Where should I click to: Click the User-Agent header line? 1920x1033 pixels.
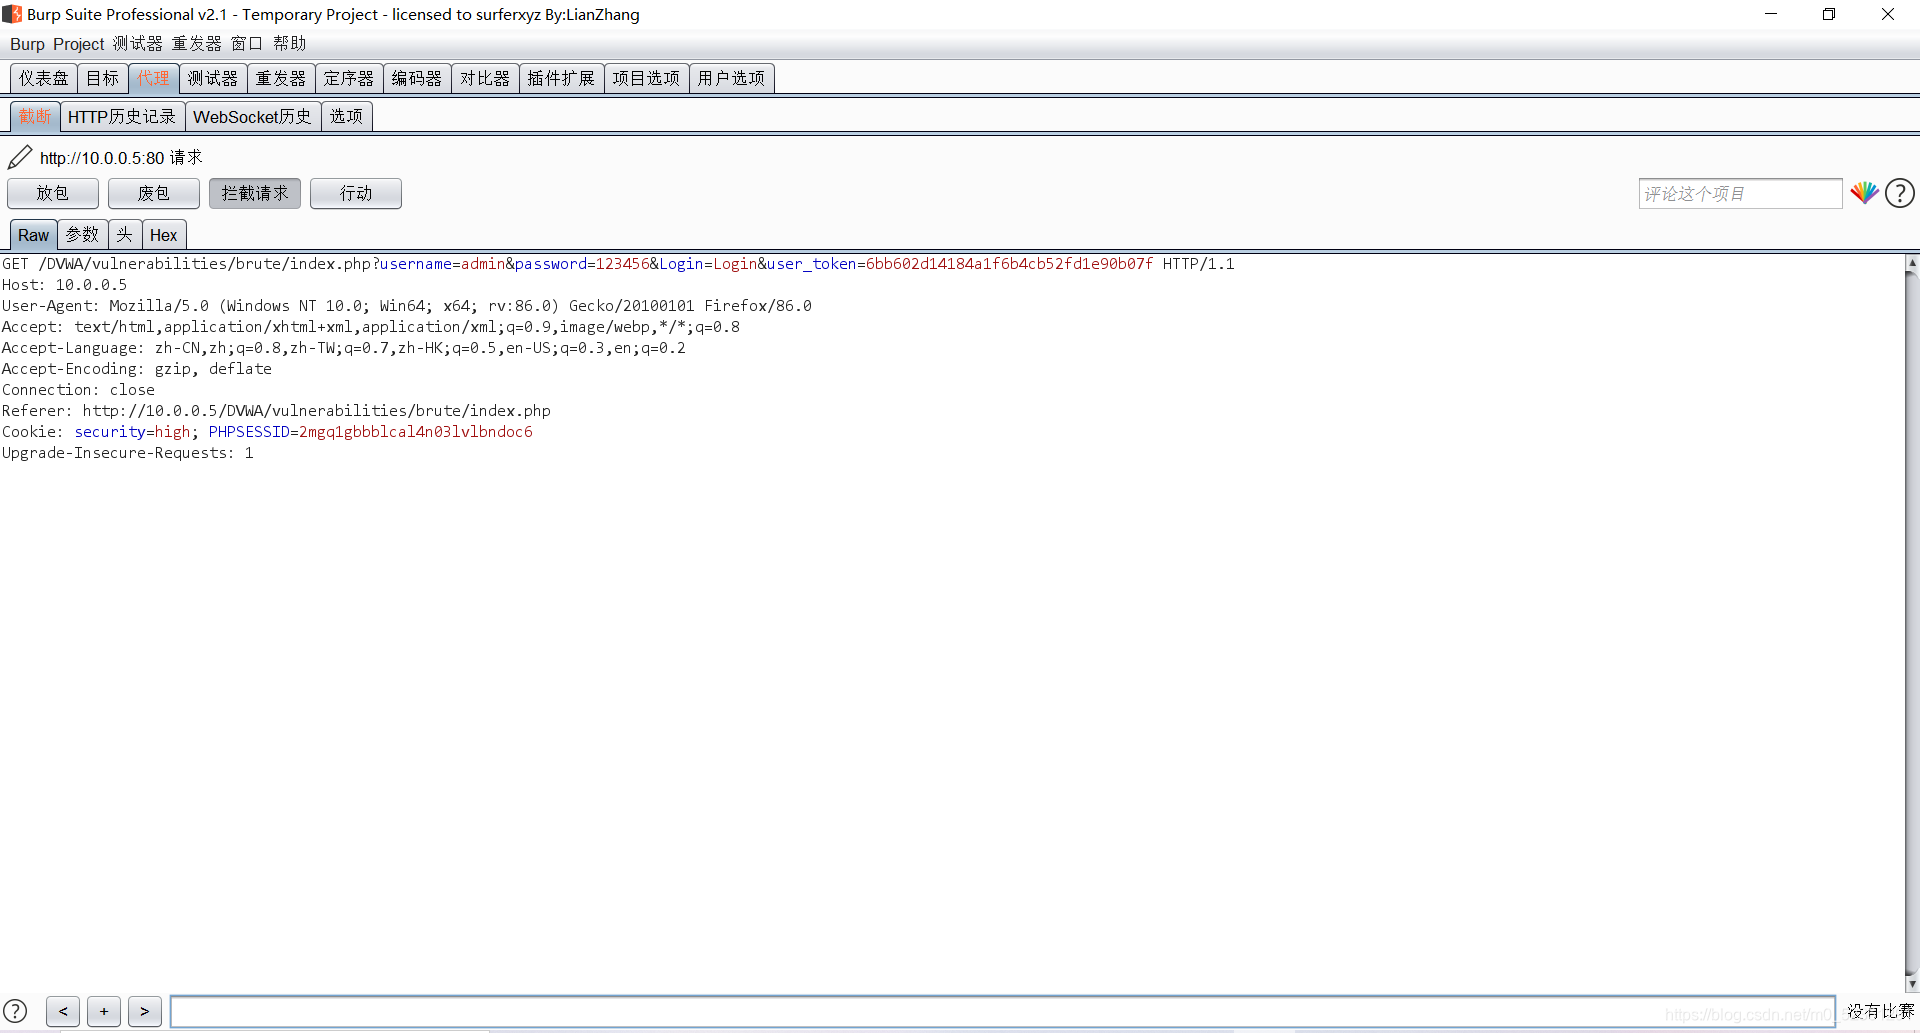tap(407, 306)
